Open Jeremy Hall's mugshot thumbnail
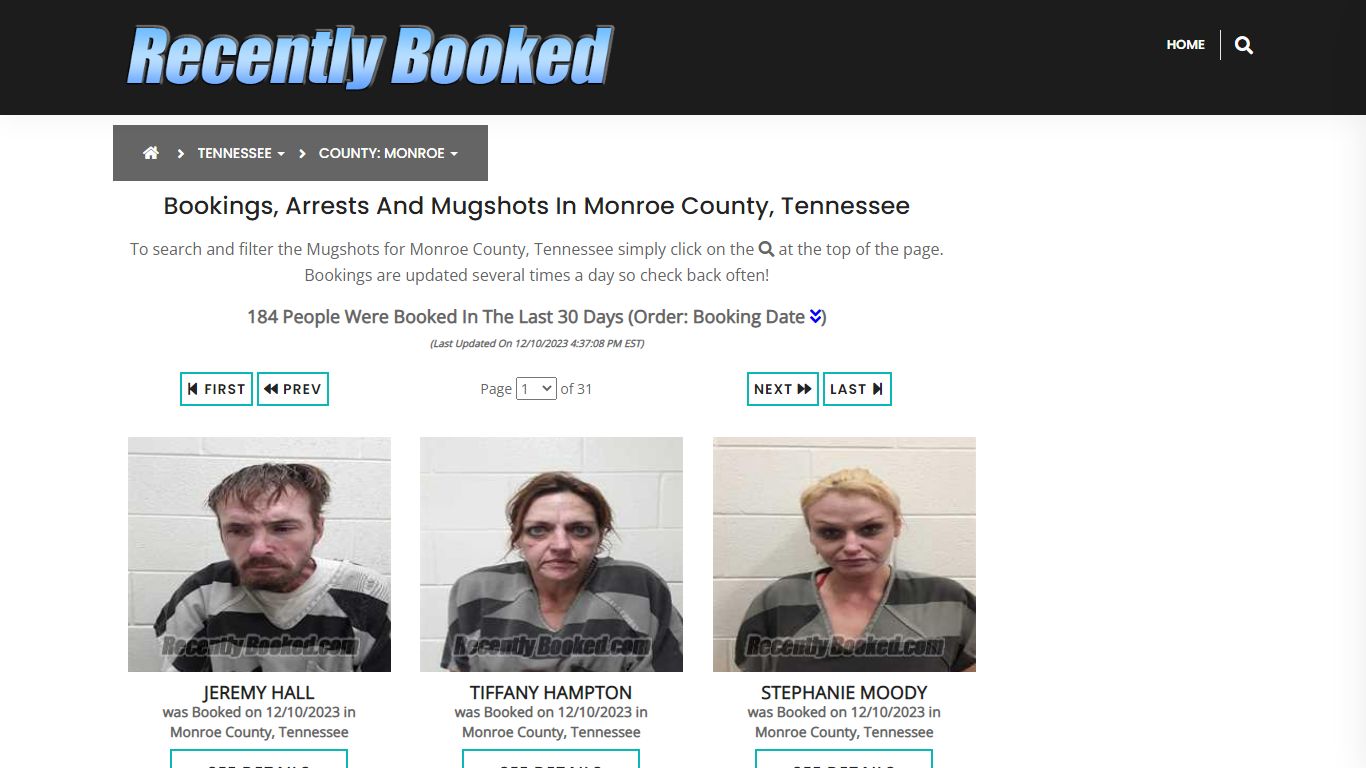The width and height of the screenshot is (1366, 768). pos(259,554)
